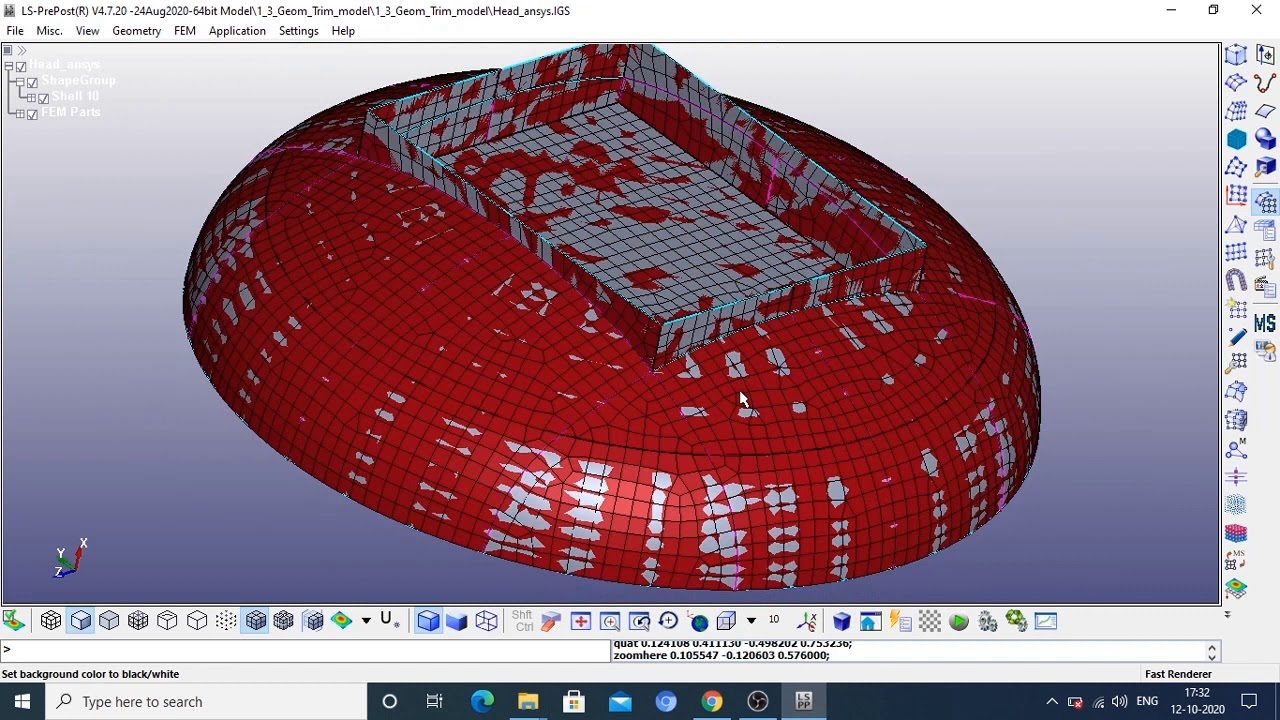Open the Application menu
This screenshot has height=720, width=1280.
coord(237,31)
